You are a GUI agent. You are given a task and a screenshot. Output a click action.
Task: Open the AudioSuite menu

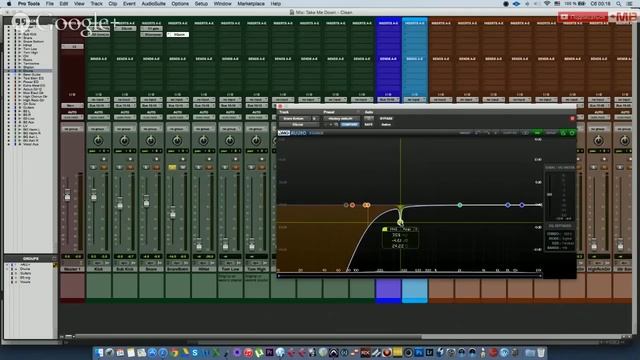click(153, 4)
